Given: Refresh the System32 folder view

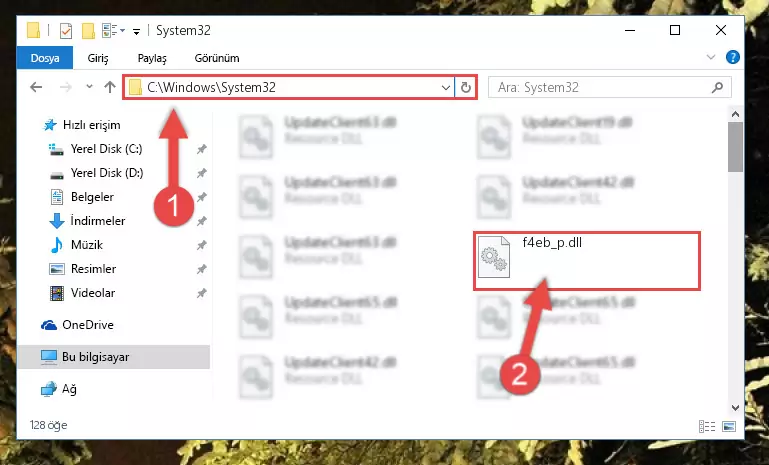Looking at the screenshot, I should (x=465, y=87).
